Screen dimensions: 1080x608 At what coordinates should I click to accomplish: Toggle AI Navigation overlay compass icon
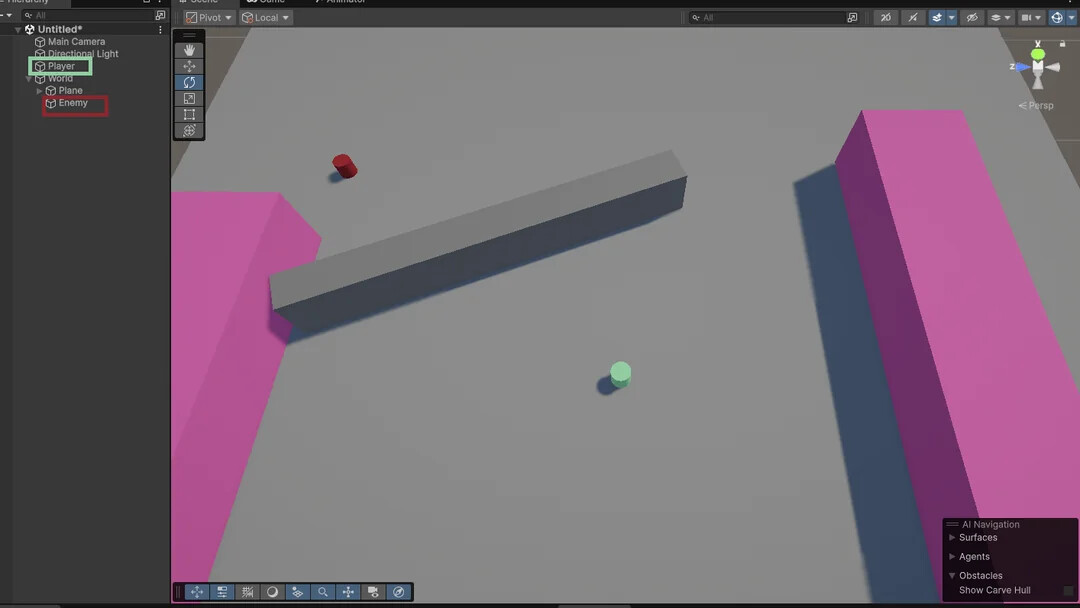[x=398, y=592]
